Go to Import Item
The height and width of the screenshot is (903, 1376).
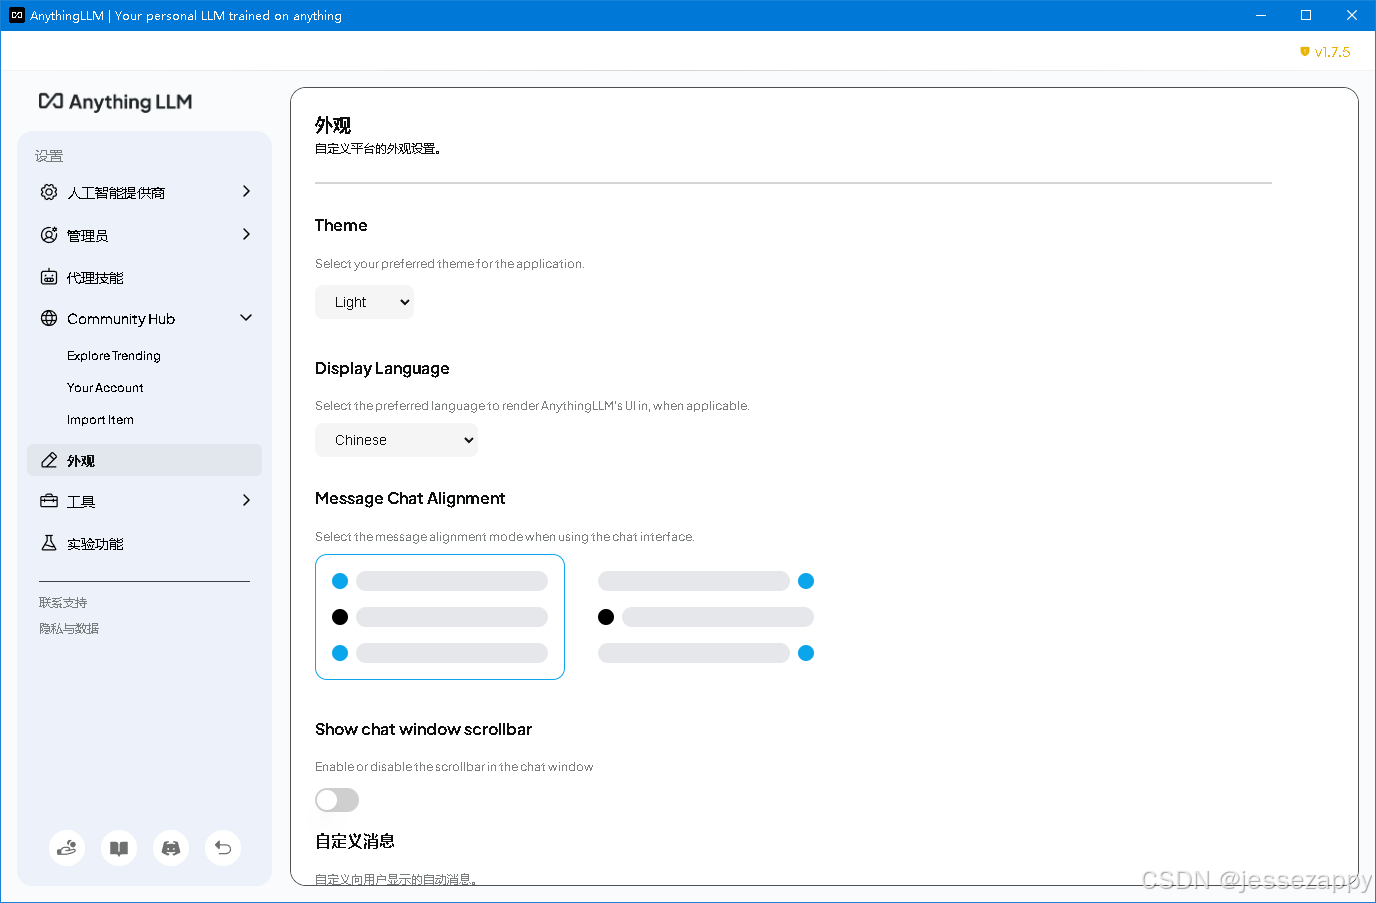[100, 419]
